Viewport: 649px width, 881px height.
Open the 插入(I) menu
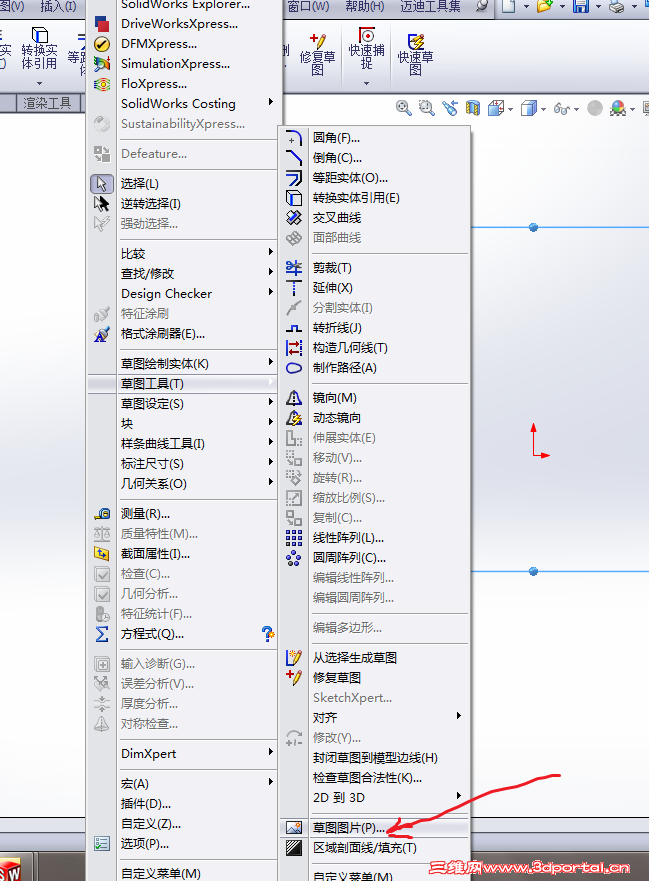click(58, 7)
